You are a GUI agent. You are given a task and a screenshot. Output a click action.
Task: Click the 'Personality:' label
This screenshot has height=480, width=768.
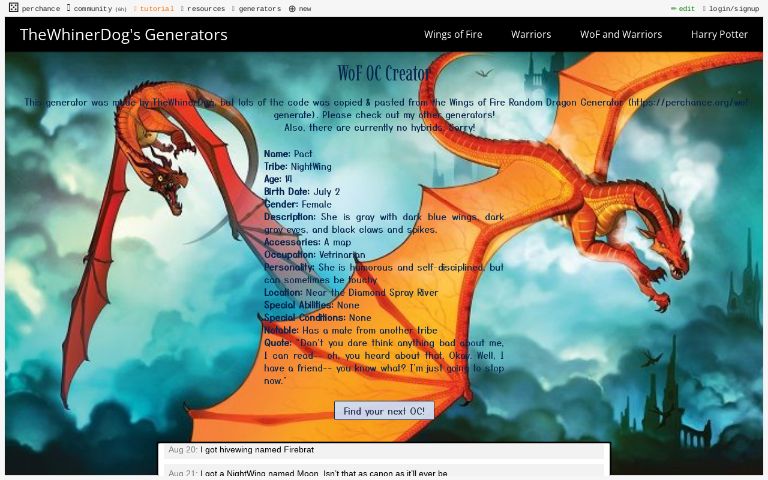[289, 267]
